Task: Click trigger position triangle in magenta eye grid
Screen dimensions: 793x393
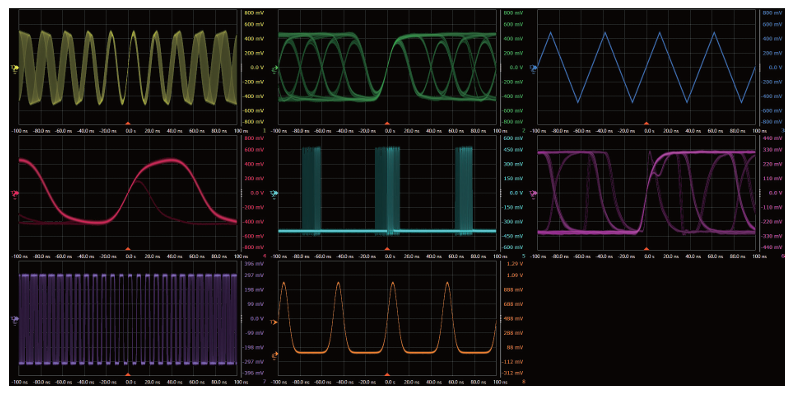Action: pyautogui.click(x=646, y=249)
